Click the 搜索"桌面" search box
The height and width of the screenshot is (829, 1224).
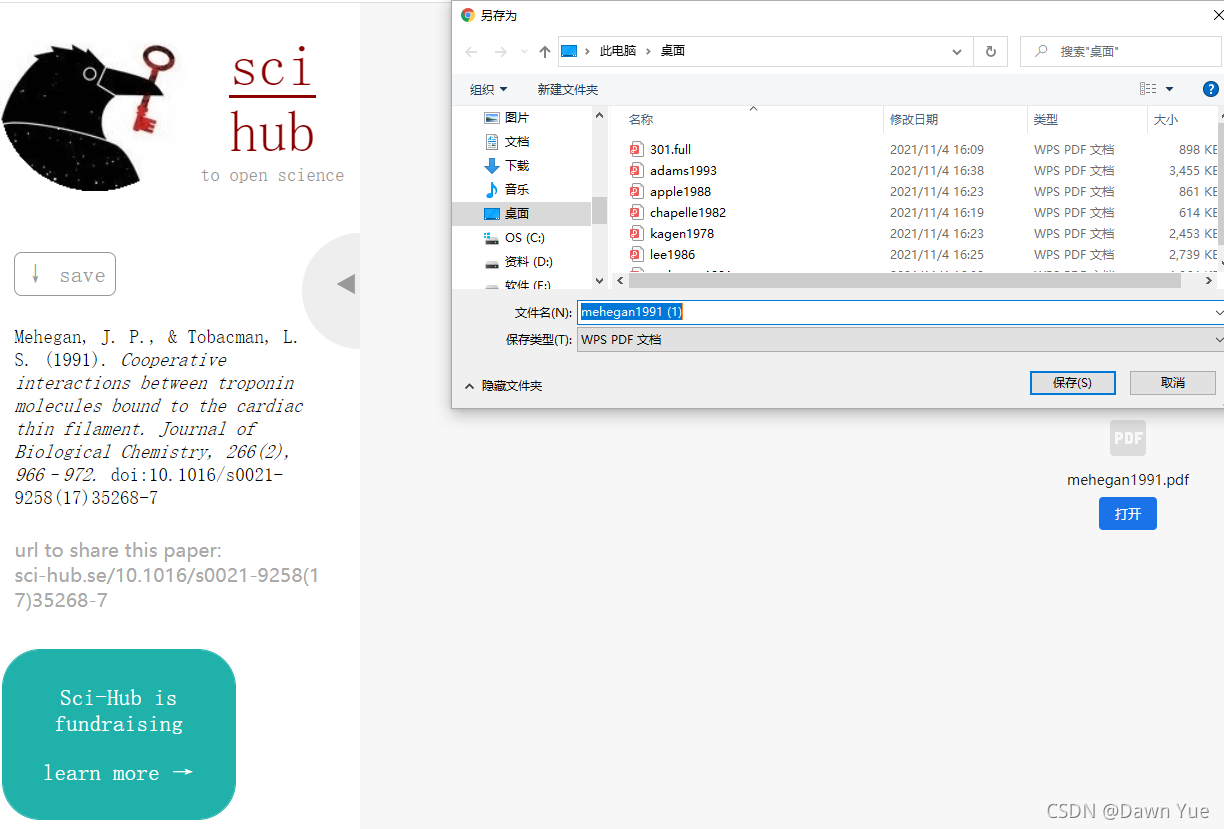(x=1121, y=51)
